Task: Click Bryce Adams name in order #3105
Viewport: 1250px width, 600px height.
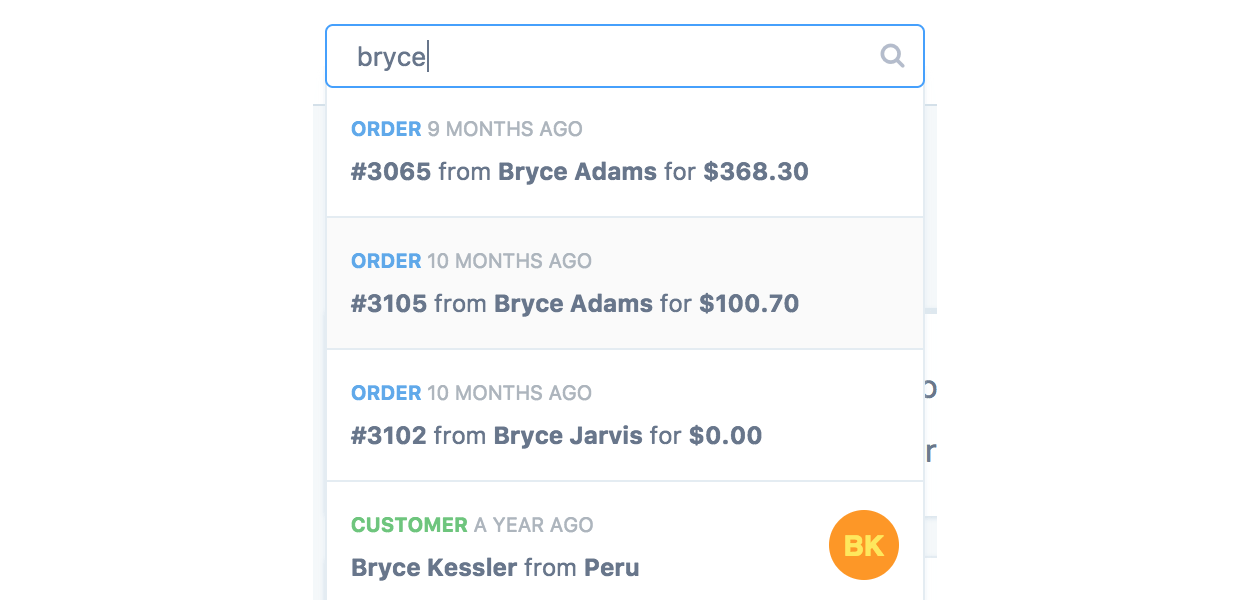Action: [x=573, y=304]
